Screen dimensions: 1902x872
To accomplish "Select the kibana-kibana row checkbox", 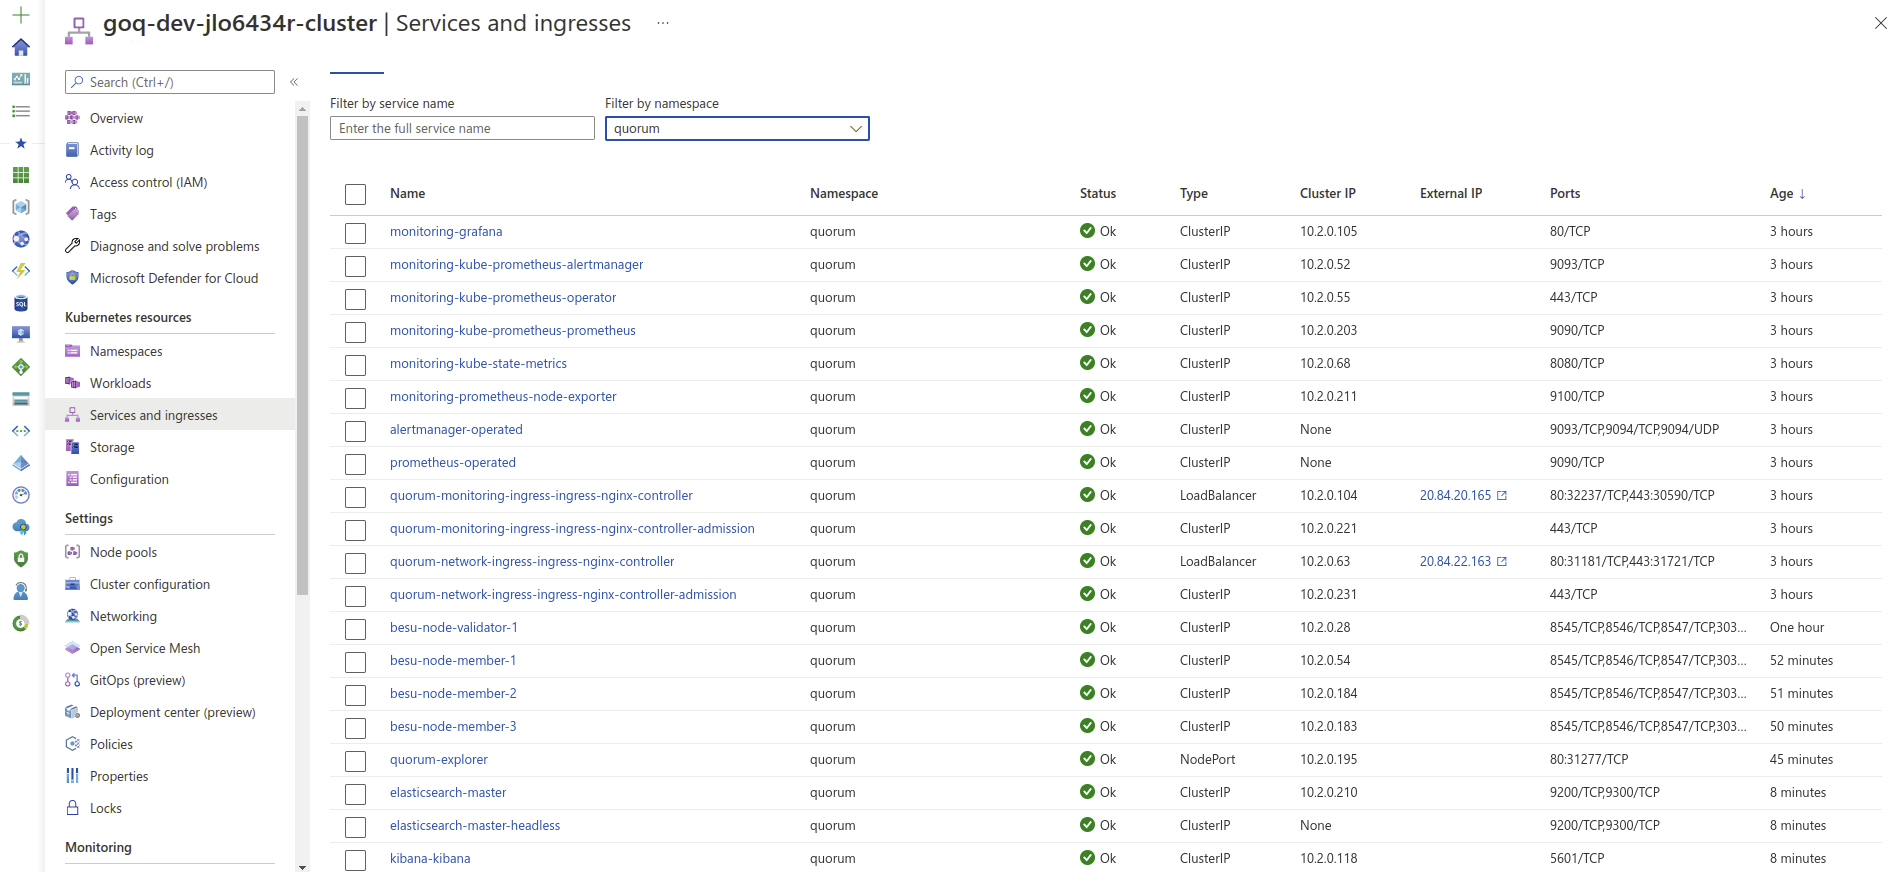I will pyautogui.click(x=355, y=860).
